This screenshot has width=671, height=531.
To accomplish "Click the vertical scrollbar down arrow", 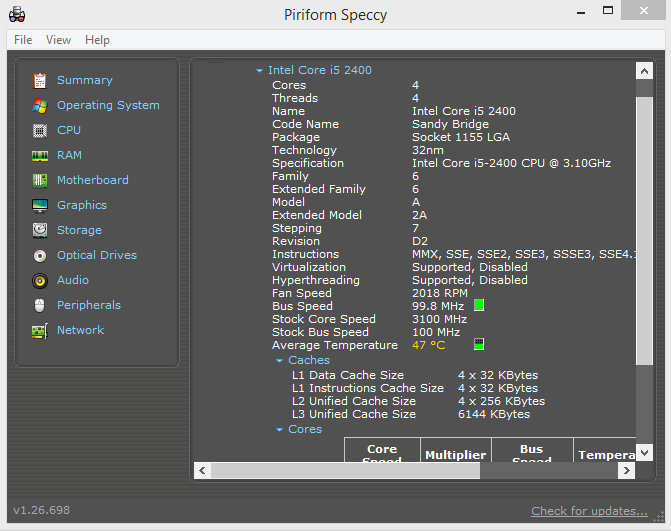I will coord(644,452).
